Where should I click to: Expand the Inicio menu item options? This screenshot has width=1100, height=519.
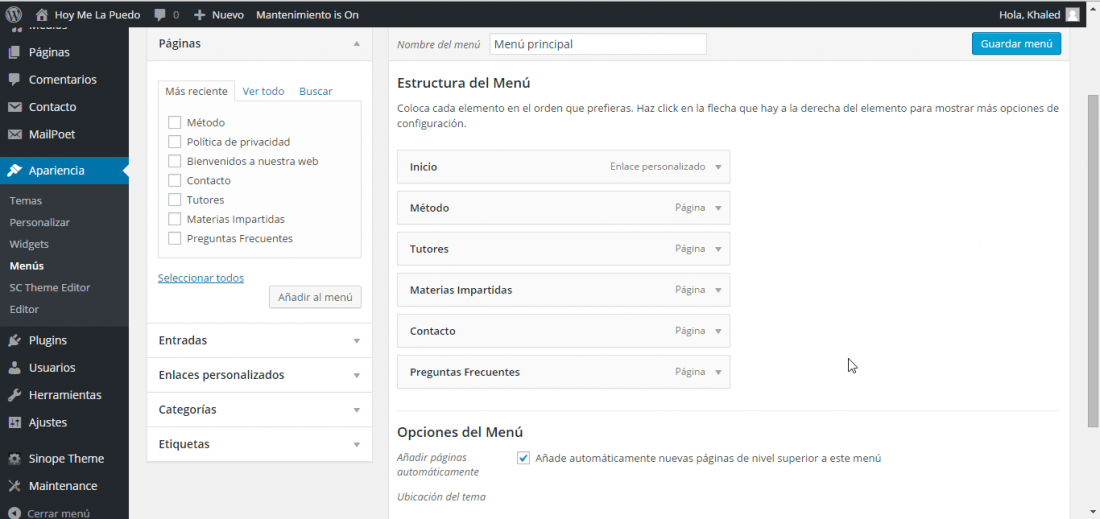coord(718,168)
